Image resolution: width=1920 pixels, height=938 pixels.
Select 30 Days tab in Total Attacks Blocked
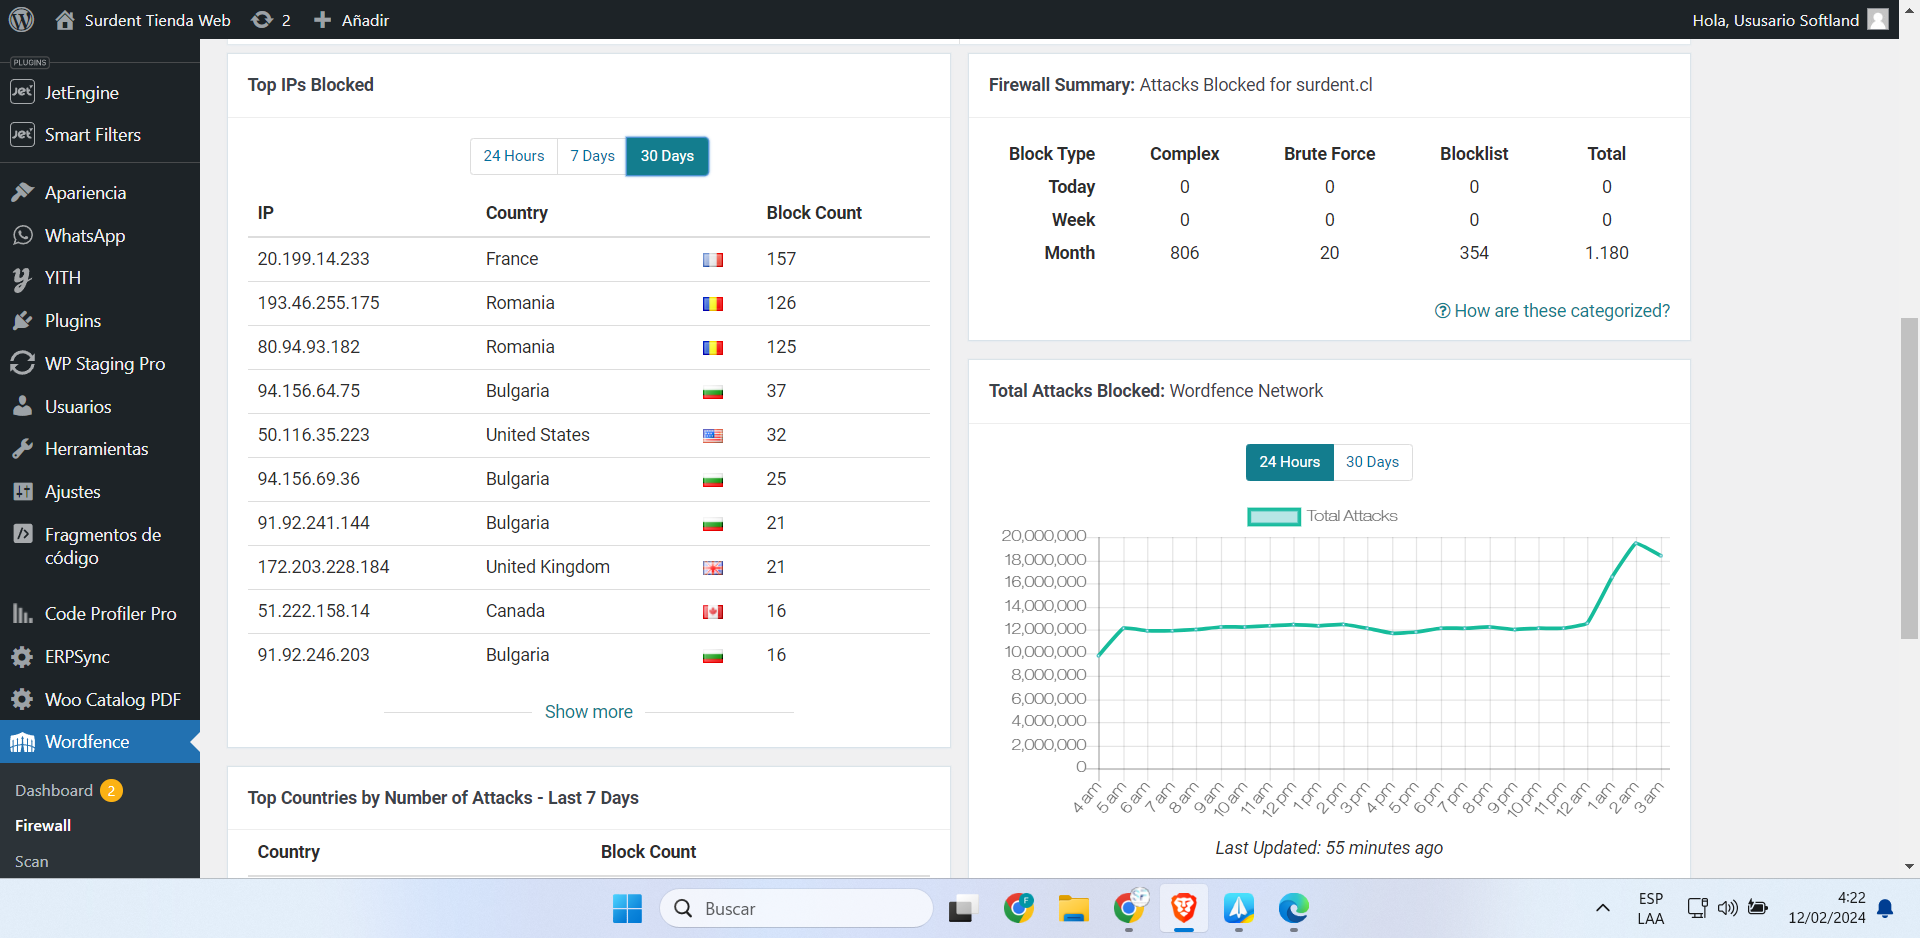click(1372, 462)
